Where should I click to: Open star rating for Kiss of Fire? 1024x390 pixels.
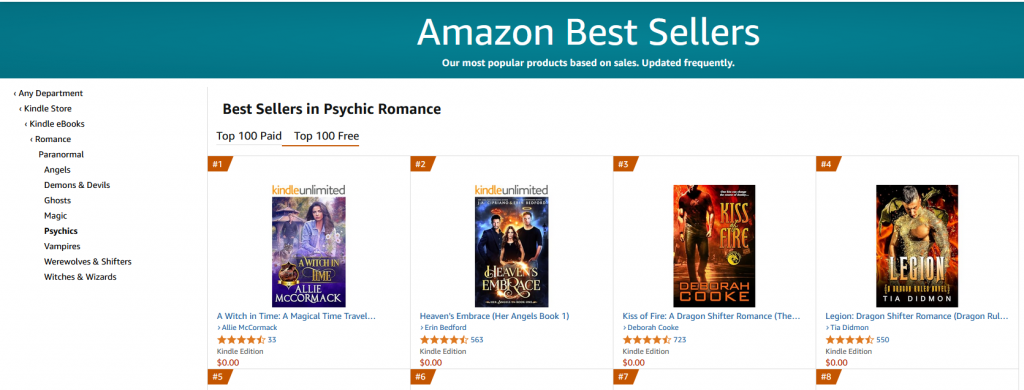[647, 340]
